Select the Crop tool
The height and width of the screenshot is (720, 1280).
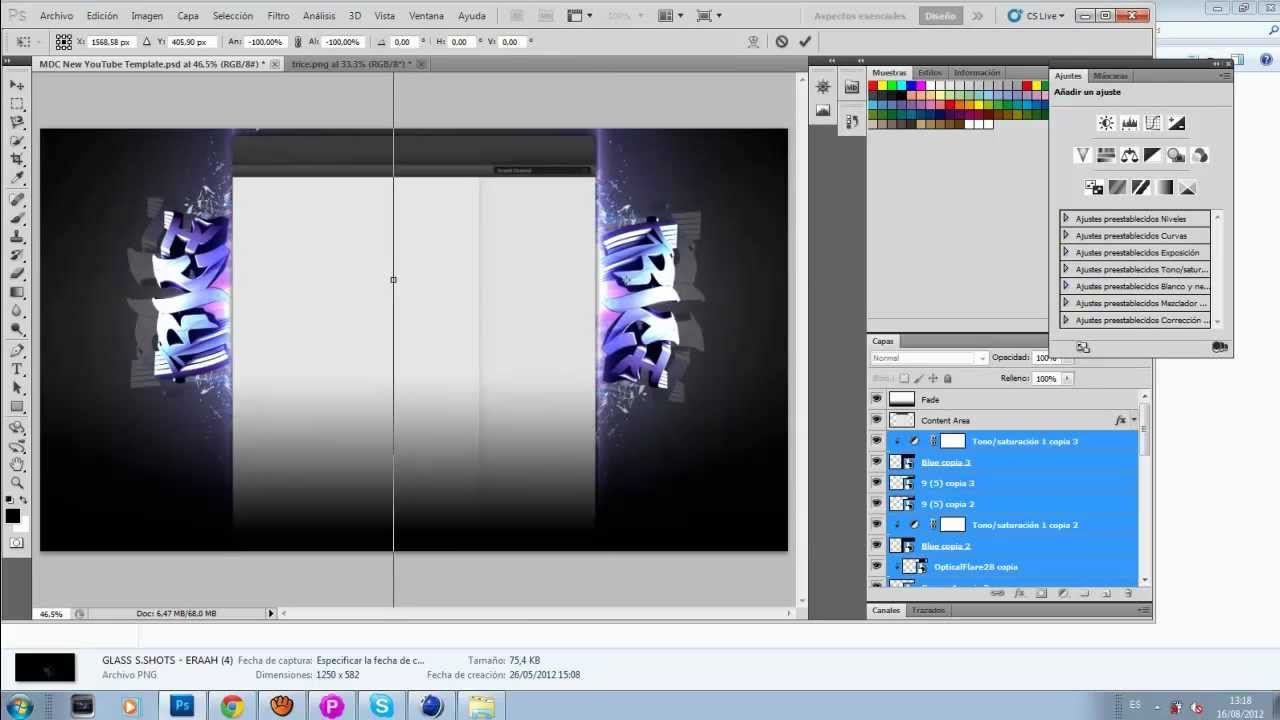coord(17,160)
